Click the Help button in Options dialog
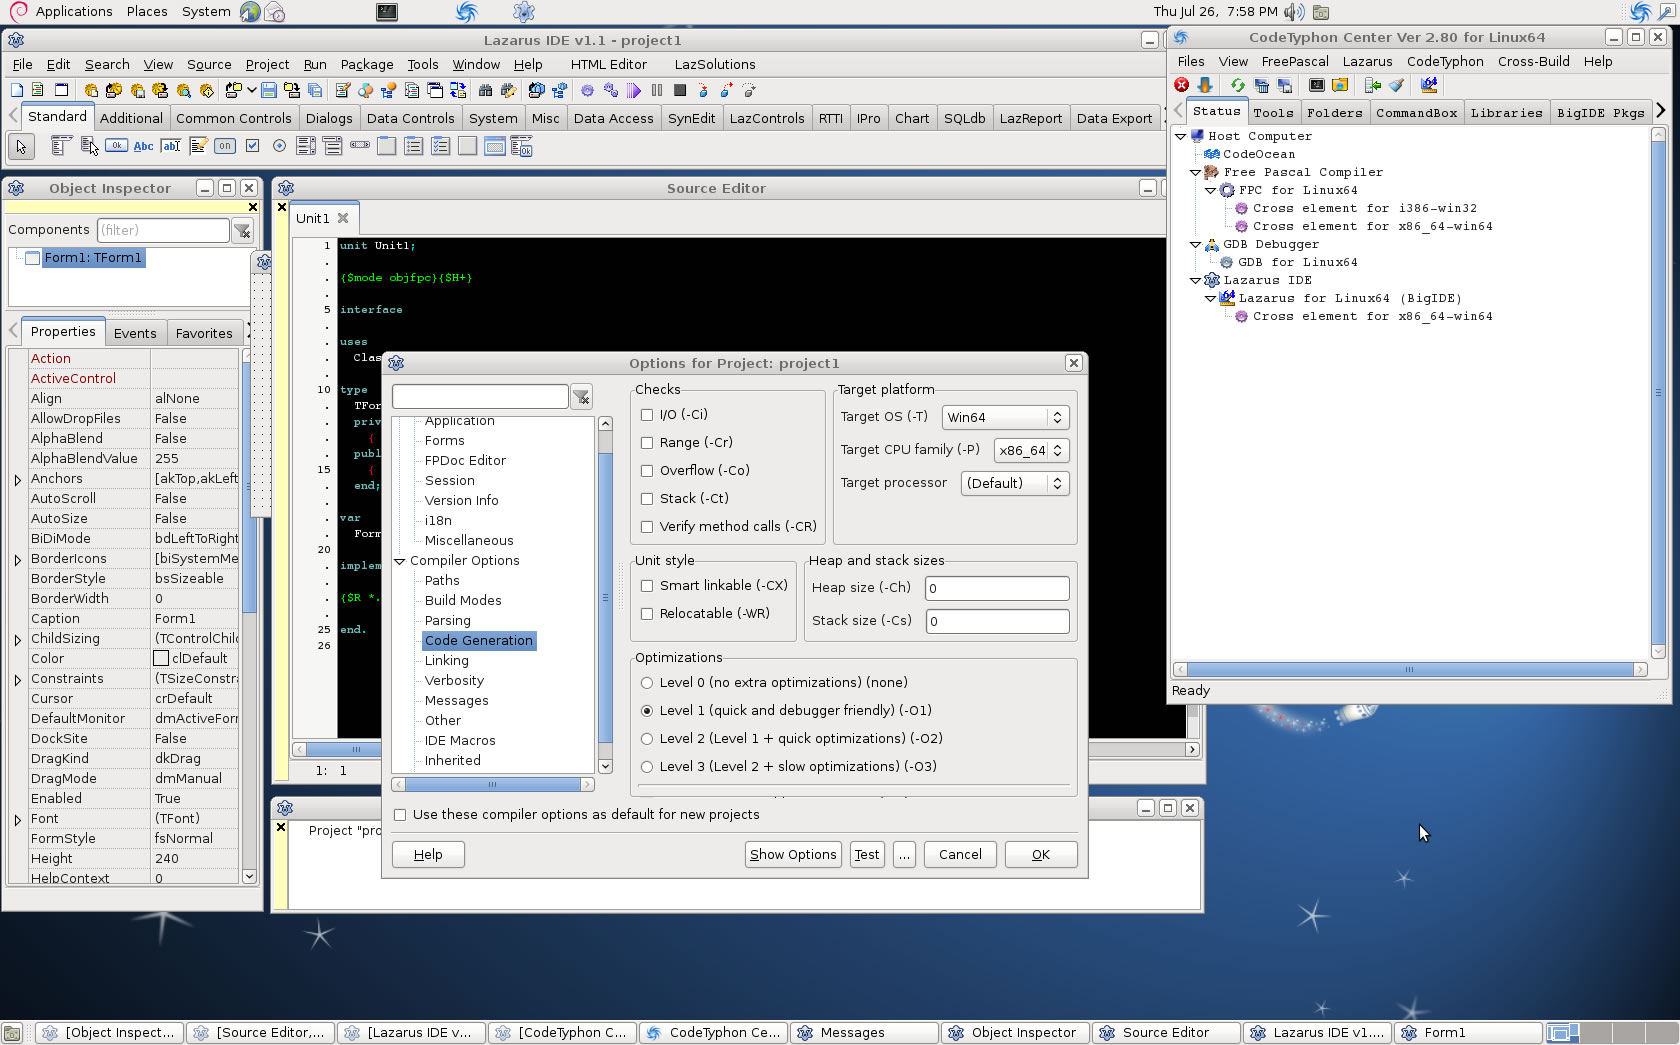The height and width of the screenshot is (1045, 1680). (428, 855)
